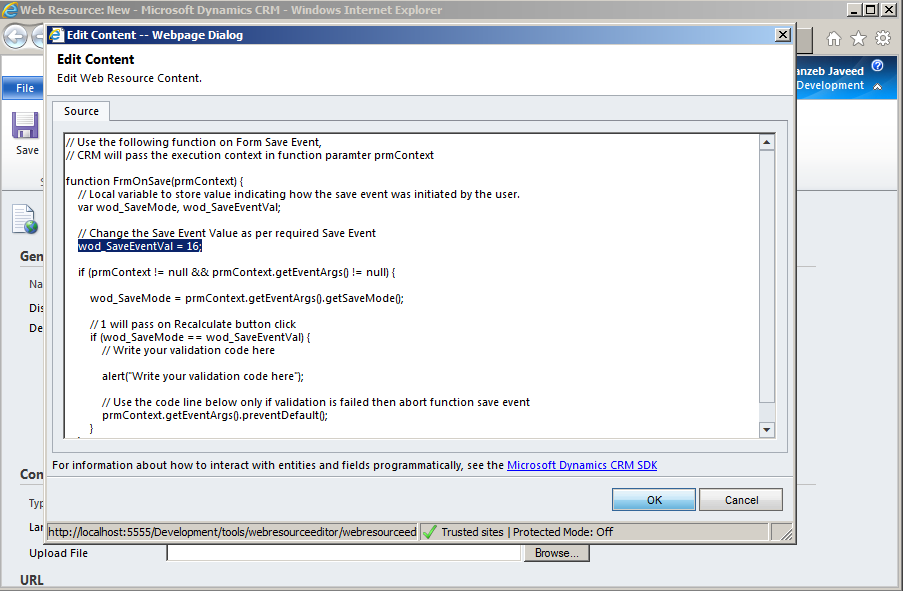Click the highlighted line wod_SaveEventVal = 16;
The width and height of the screenshot is (903, 591).
pyautogui.click(x=140, y=247)
